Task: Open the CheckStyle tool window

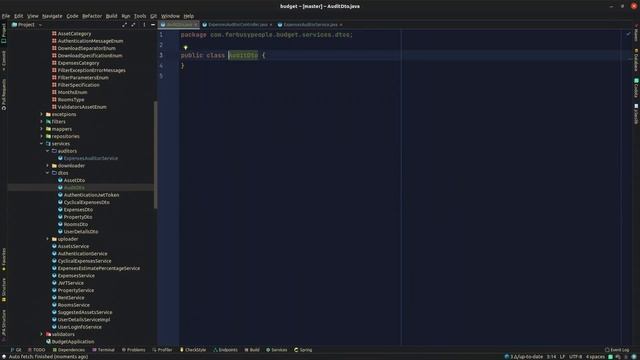Action: (x=193, y=350)
